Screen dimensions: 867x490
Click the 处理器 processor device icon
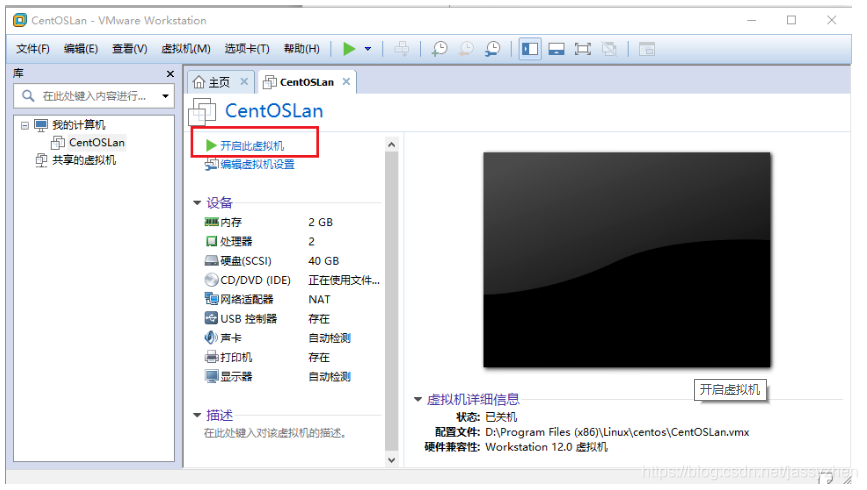click(x=211, y=241)
